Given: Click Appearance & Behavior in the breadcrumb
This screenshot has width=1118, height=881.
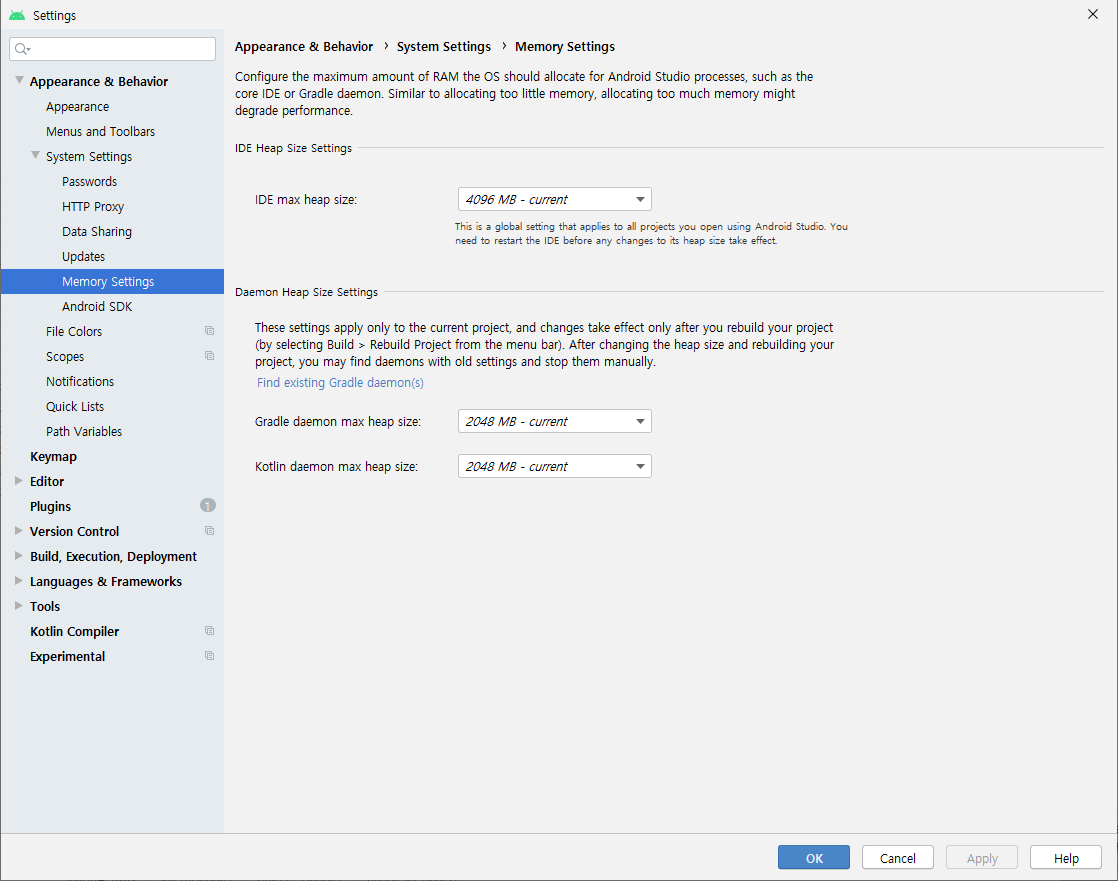Looking at the screenshot, I should [304, 46].
